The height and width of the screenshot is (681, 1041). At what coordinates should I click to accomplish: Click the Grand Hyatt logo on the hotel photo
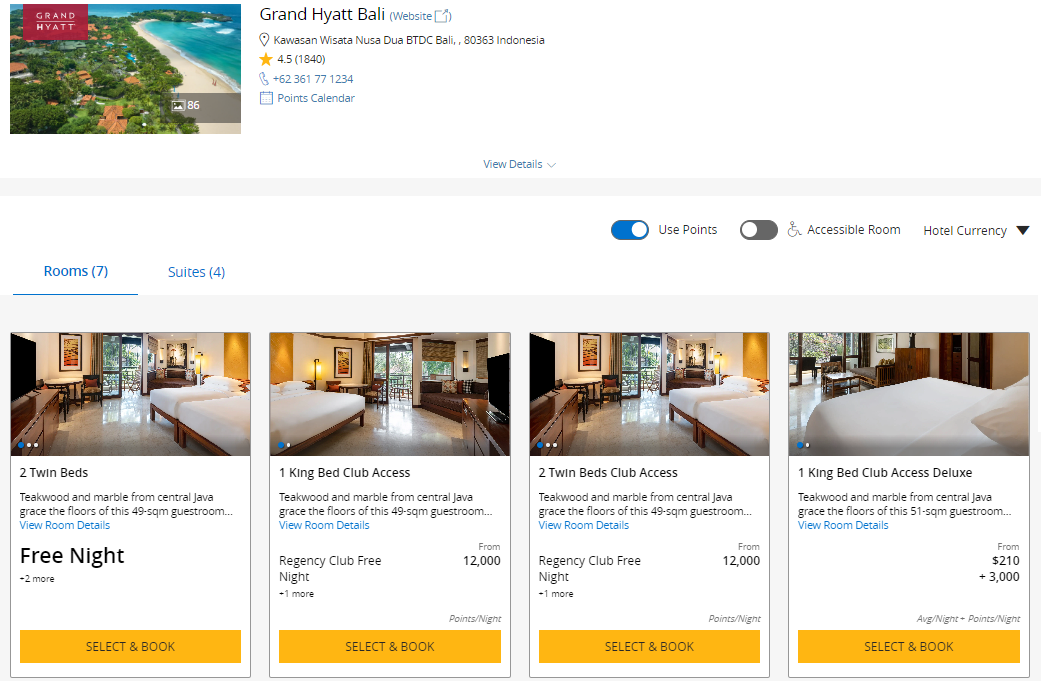[x=55, y=20]
